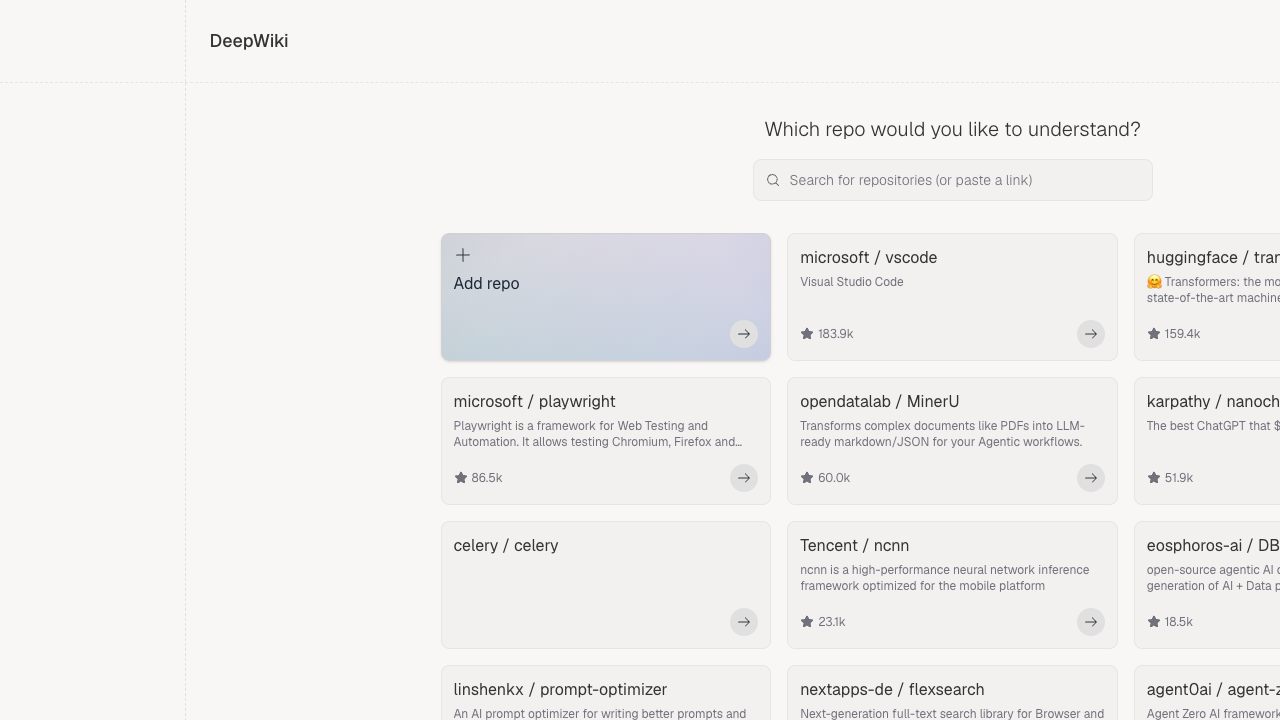Click the 183.9k star count

click(836, 334)
